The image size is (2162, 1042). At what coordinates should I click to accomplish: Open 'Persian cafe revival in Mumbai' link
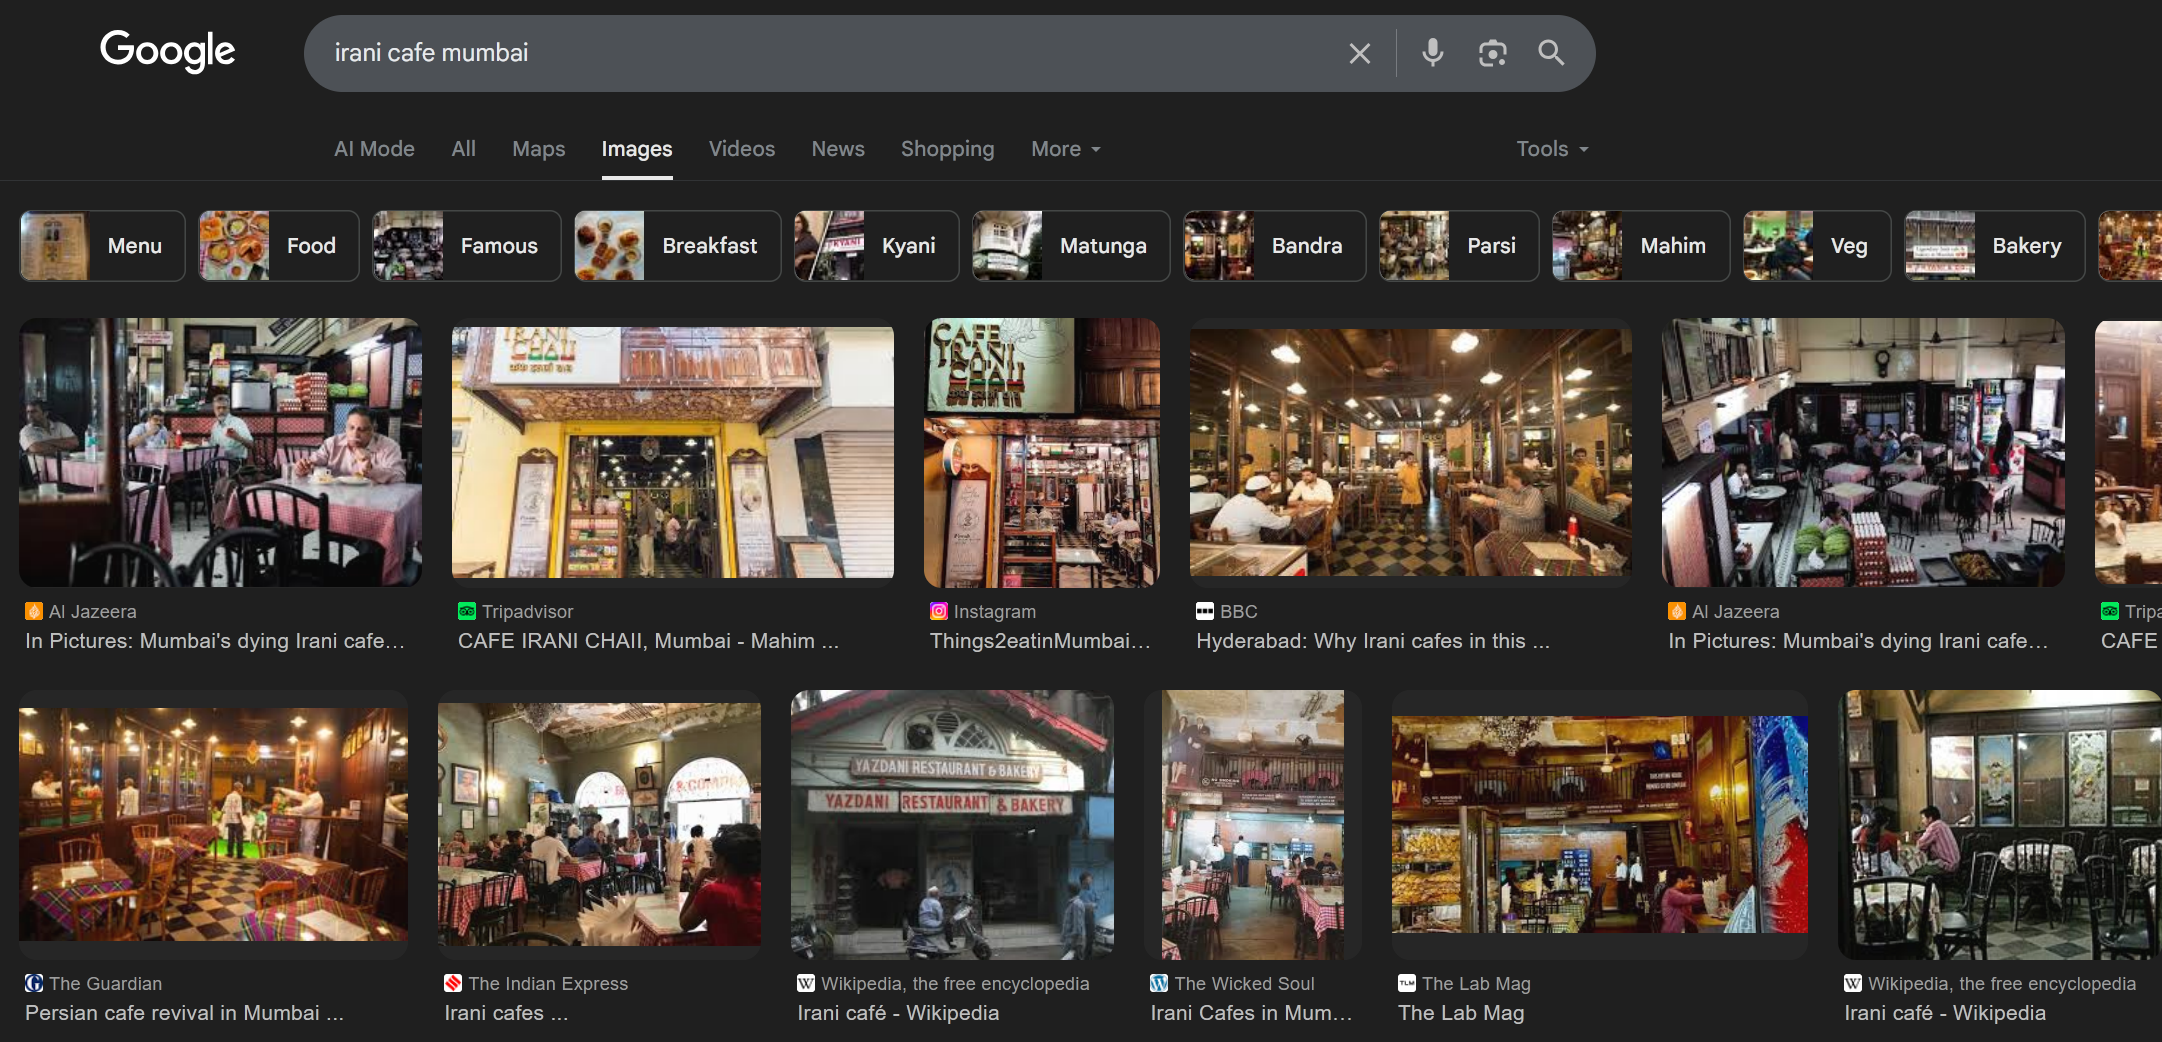coord(184,1013)
